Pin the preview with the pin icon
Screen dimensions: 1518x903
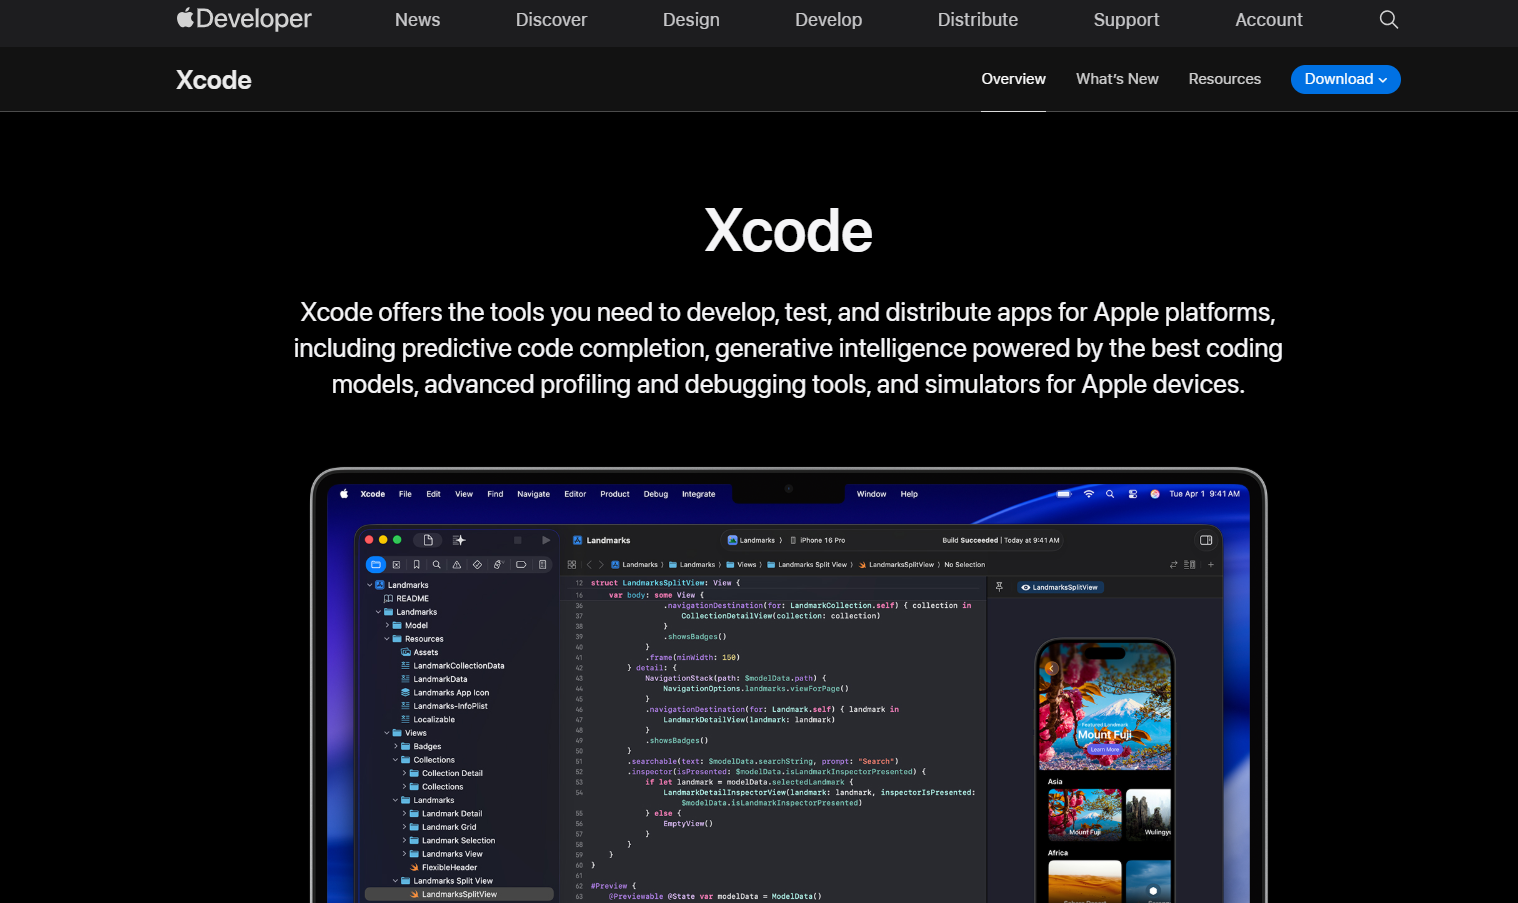999,587
